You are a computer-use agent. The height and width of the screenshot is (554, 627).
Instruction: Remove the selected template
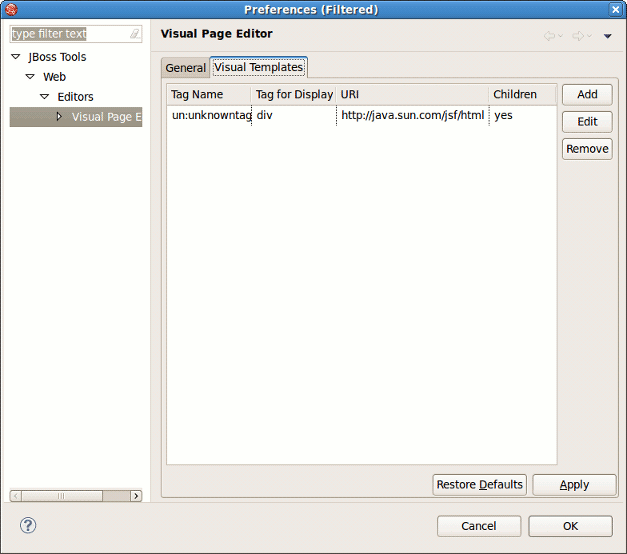[587, 149]
